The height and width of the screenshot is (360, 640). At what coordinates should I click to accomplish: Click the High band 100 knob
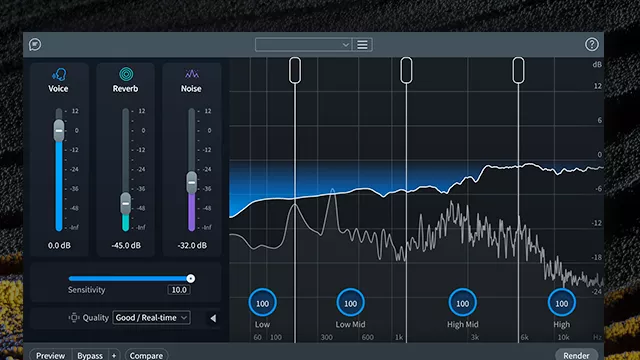(562, 303)
